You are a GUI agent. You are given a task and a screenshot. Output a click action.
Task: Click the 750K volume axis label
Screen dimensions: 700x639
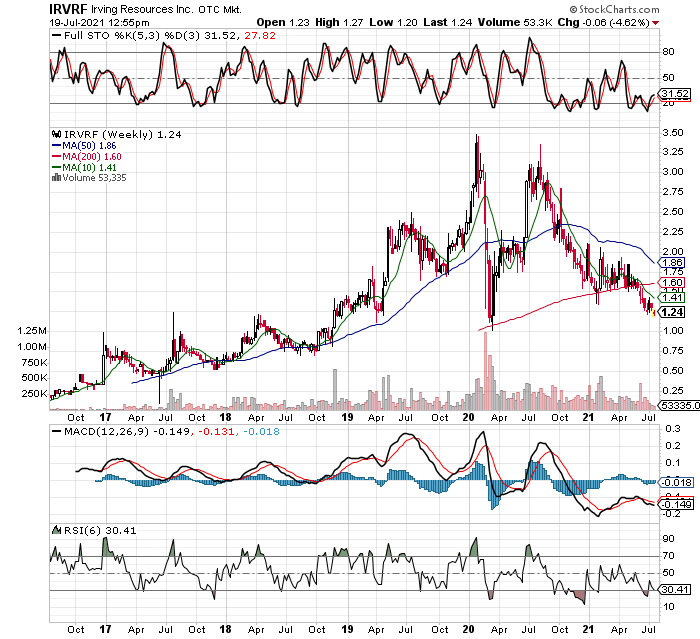[x=34, y=363]
